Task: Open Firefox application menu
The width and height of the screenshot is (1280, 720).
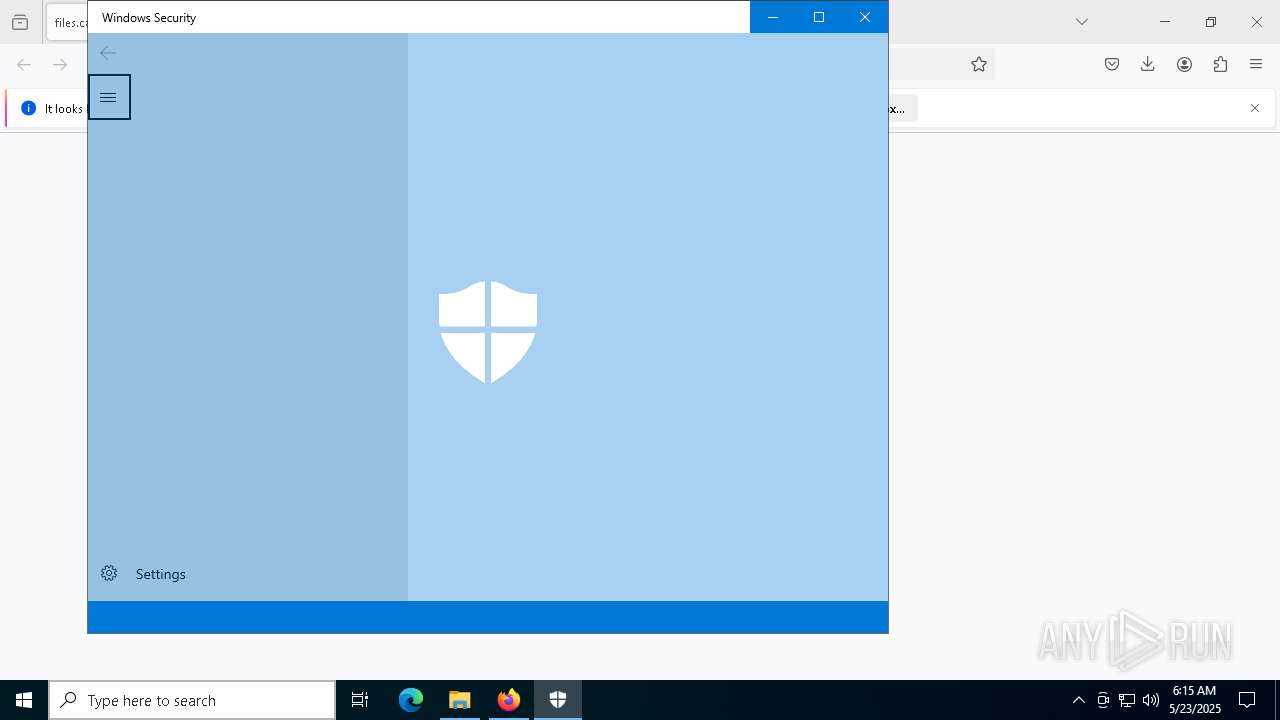Action: tap(1256, 64)
